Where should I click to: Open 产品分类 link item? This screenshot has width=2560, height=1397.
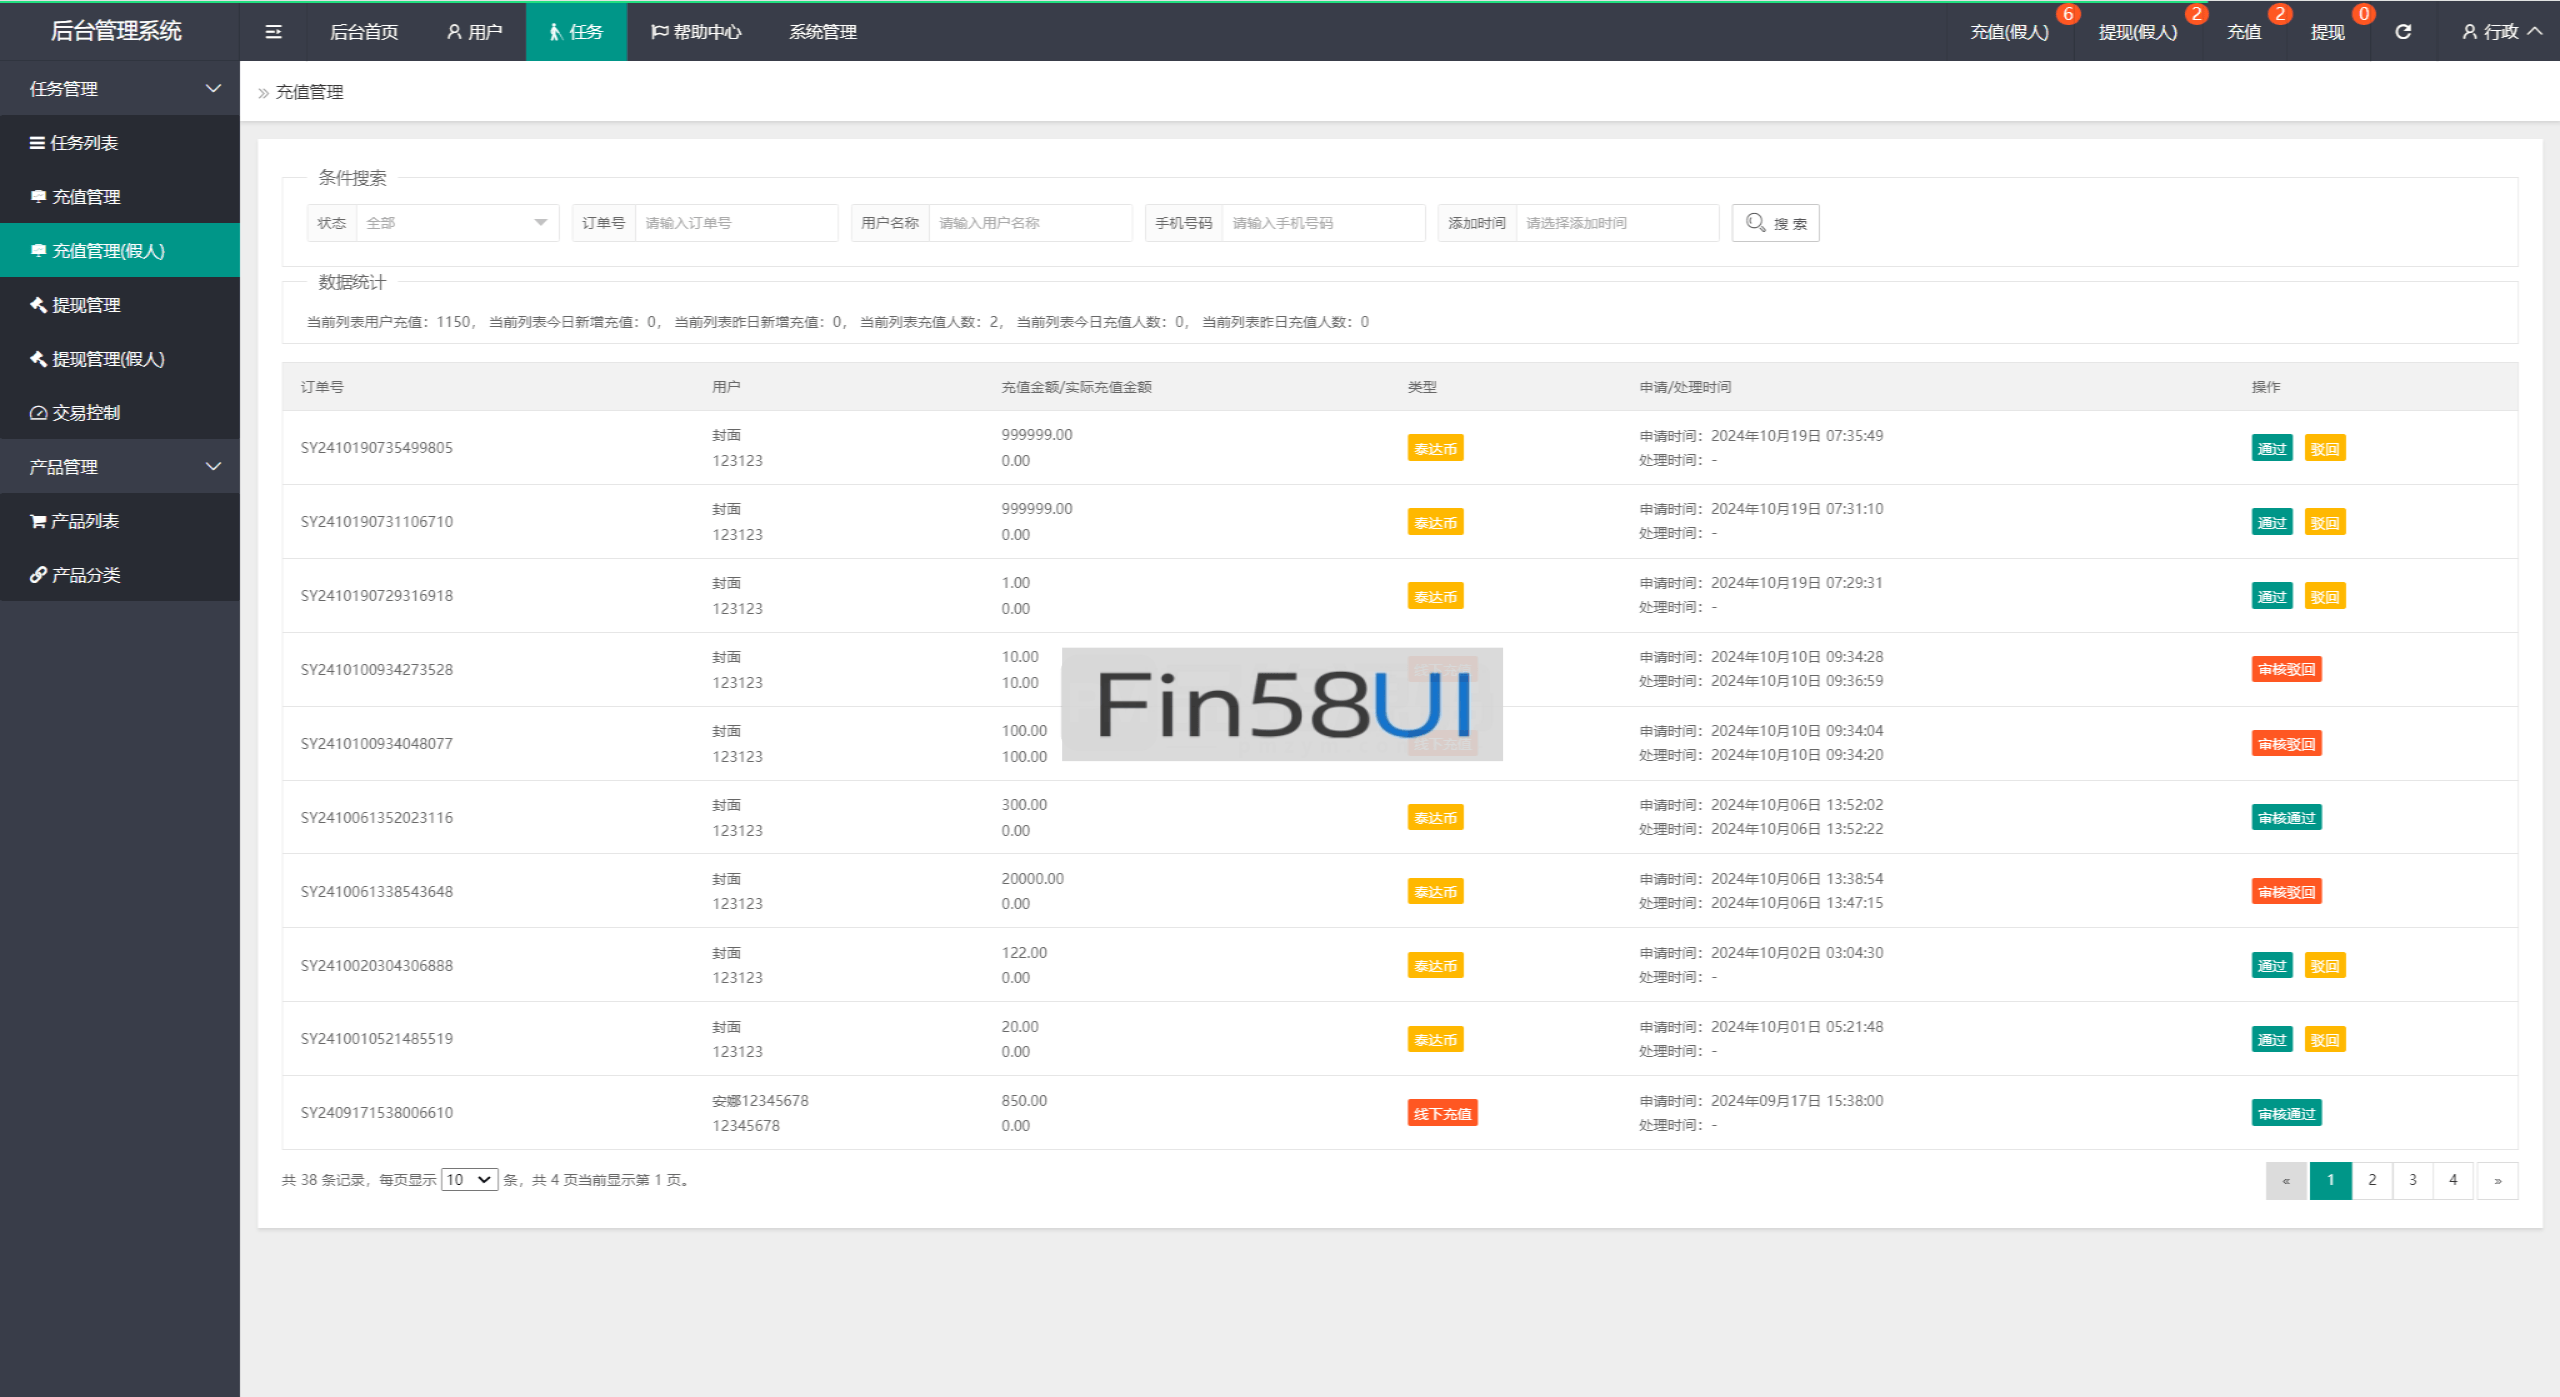coord(86,575)
